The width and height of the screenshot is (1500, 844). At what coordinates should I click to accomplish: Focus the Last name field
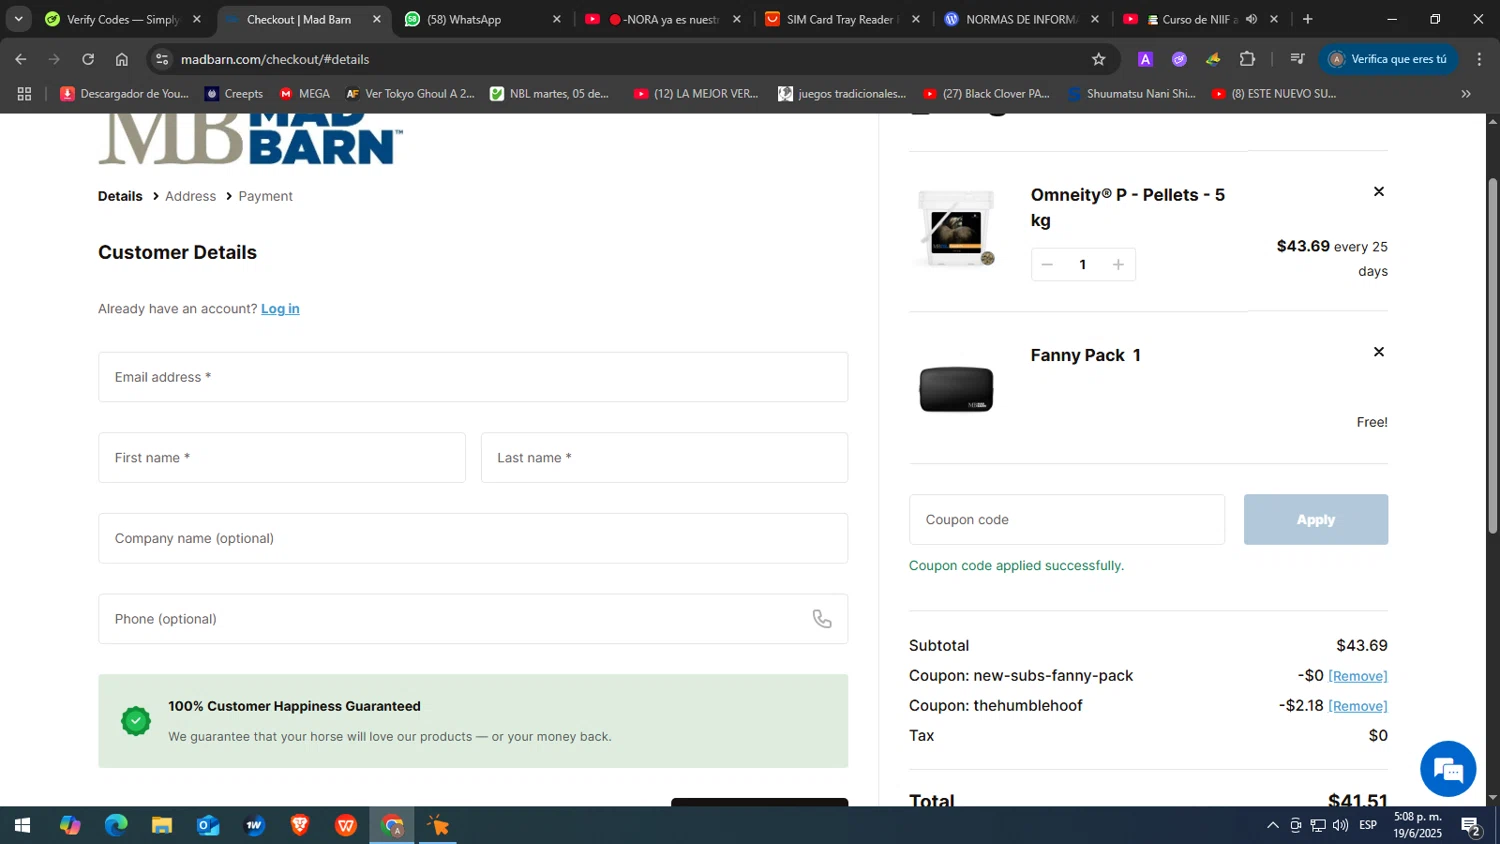(664, 458)
